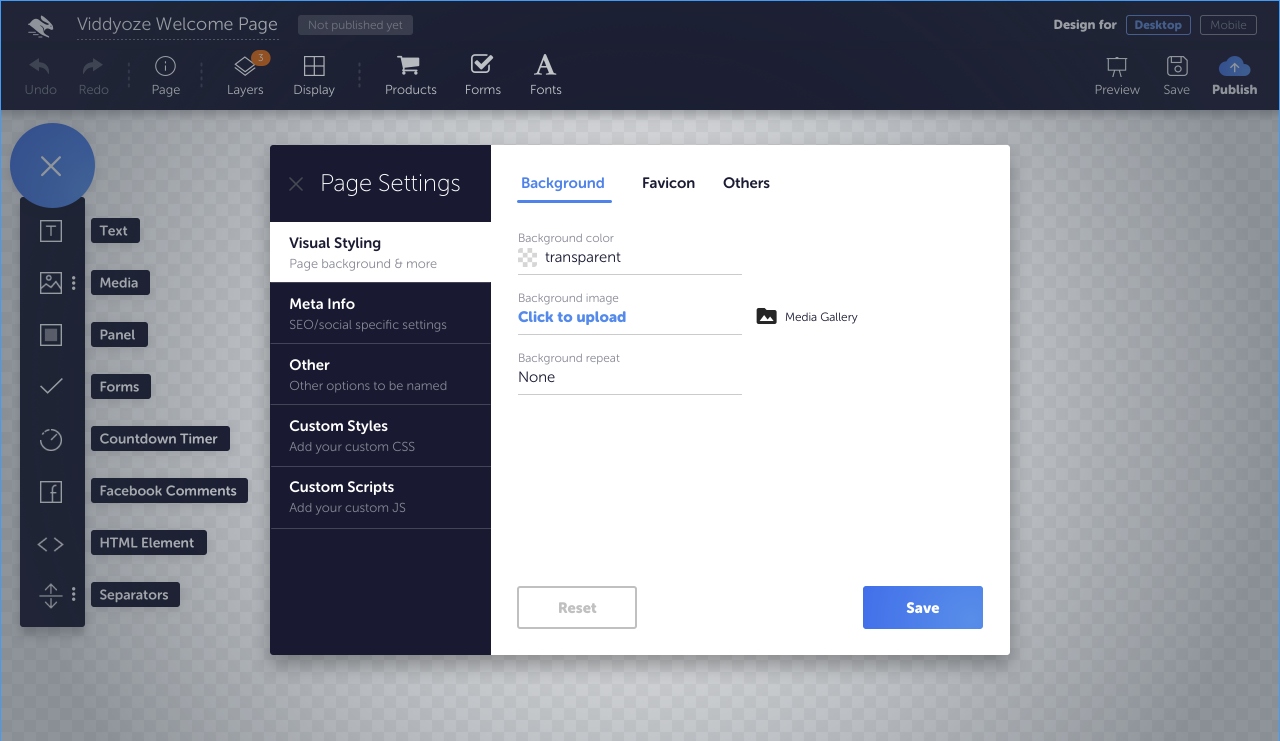Open Products cart icon in toolbar
The height and width of the screenshot is (741, 1280).
pos(409,66)
